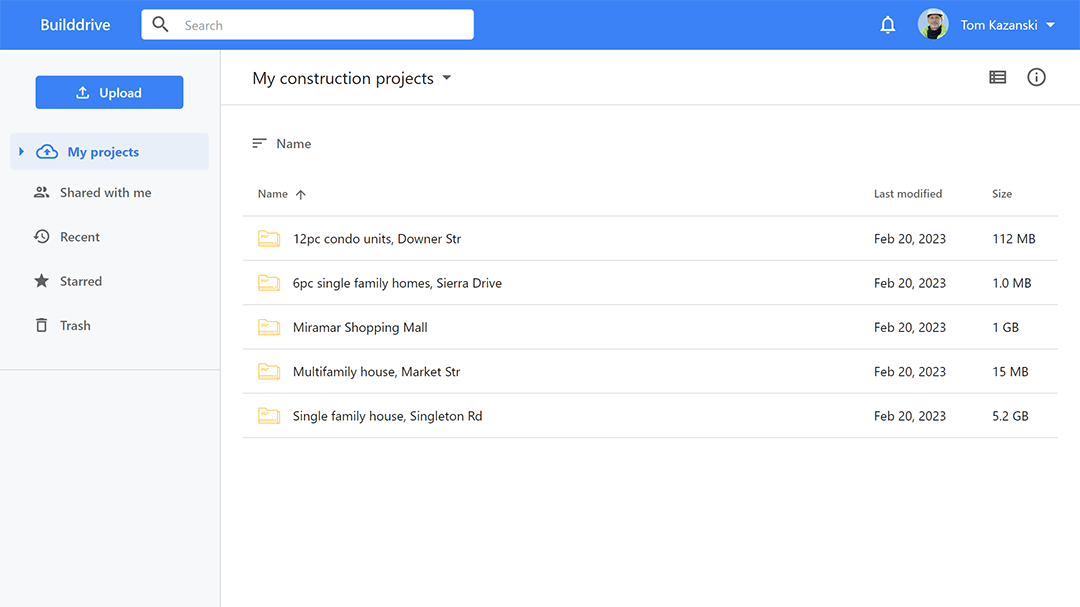The image size is (1080, 607).
Task: Click Feb 20, 2023 date of Miramar row
Action: [910, 327]
